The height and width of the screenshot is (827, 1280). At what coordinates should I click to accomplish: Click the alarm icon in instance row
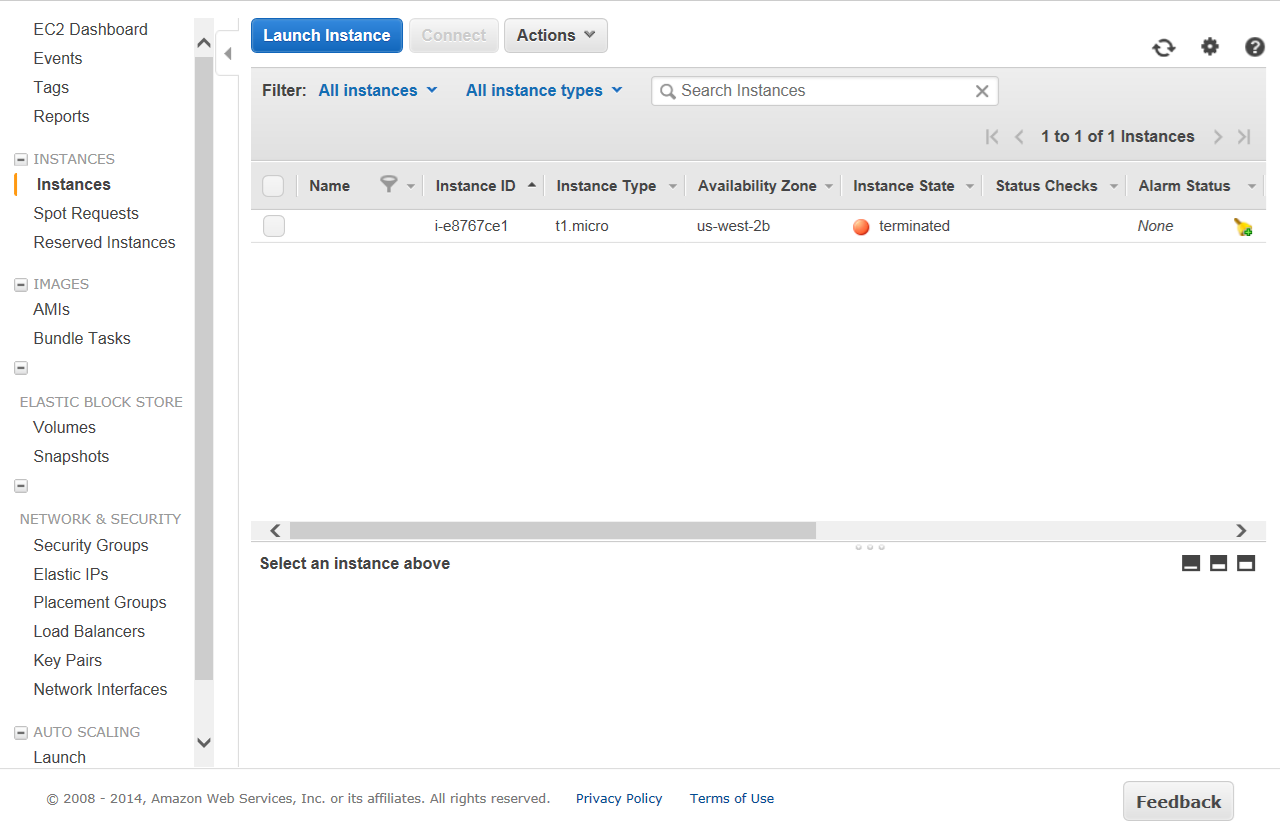tap(1243, 227)
